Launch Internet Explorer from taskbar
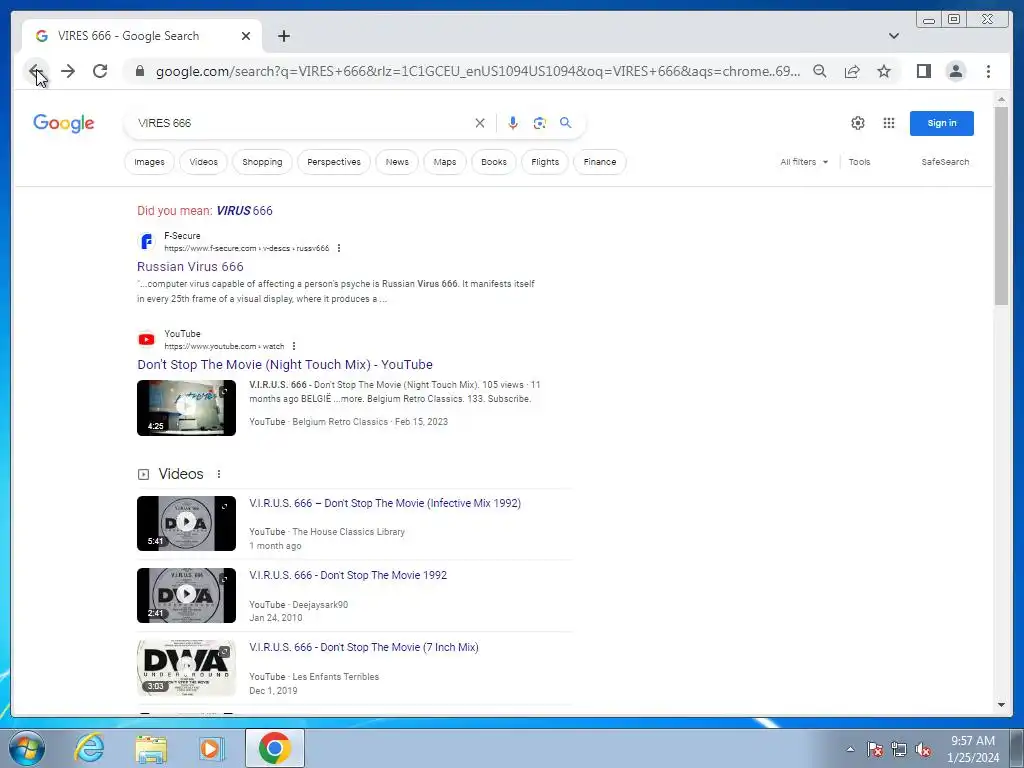 pyautogui.click(x=89, y=748)
